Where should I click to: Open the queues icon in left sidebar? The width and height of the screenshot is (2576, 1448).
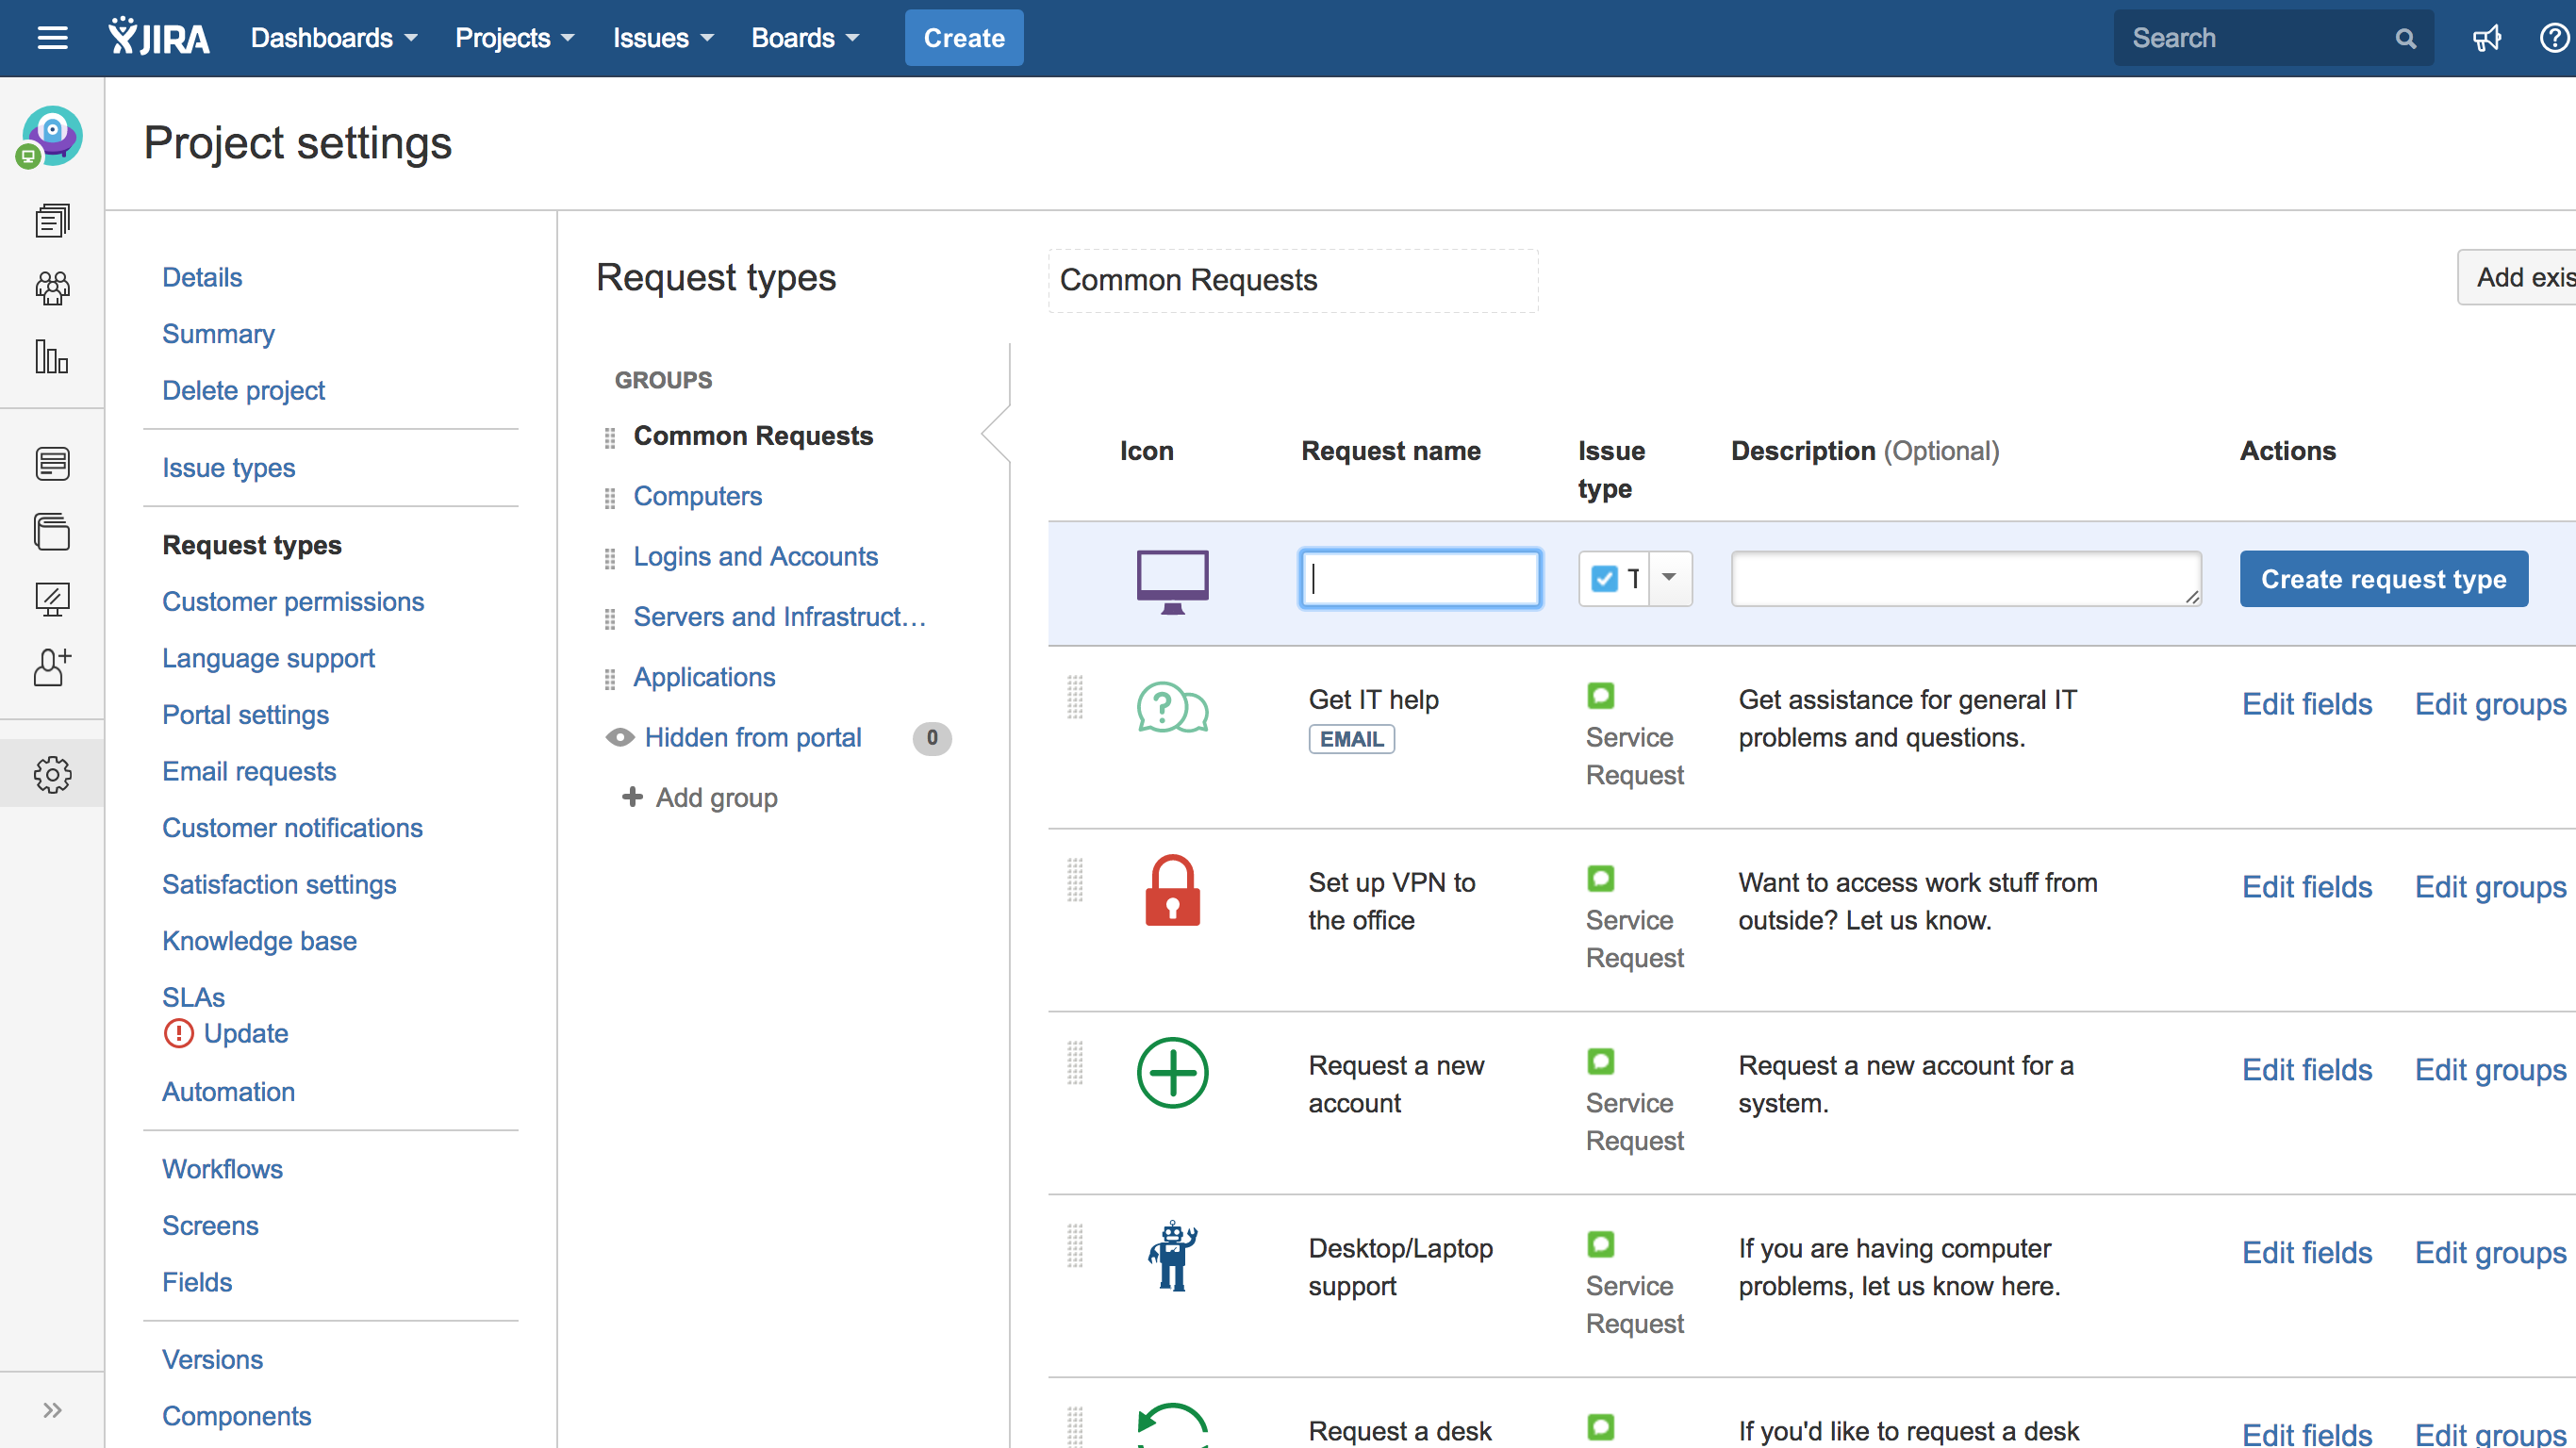52,221
